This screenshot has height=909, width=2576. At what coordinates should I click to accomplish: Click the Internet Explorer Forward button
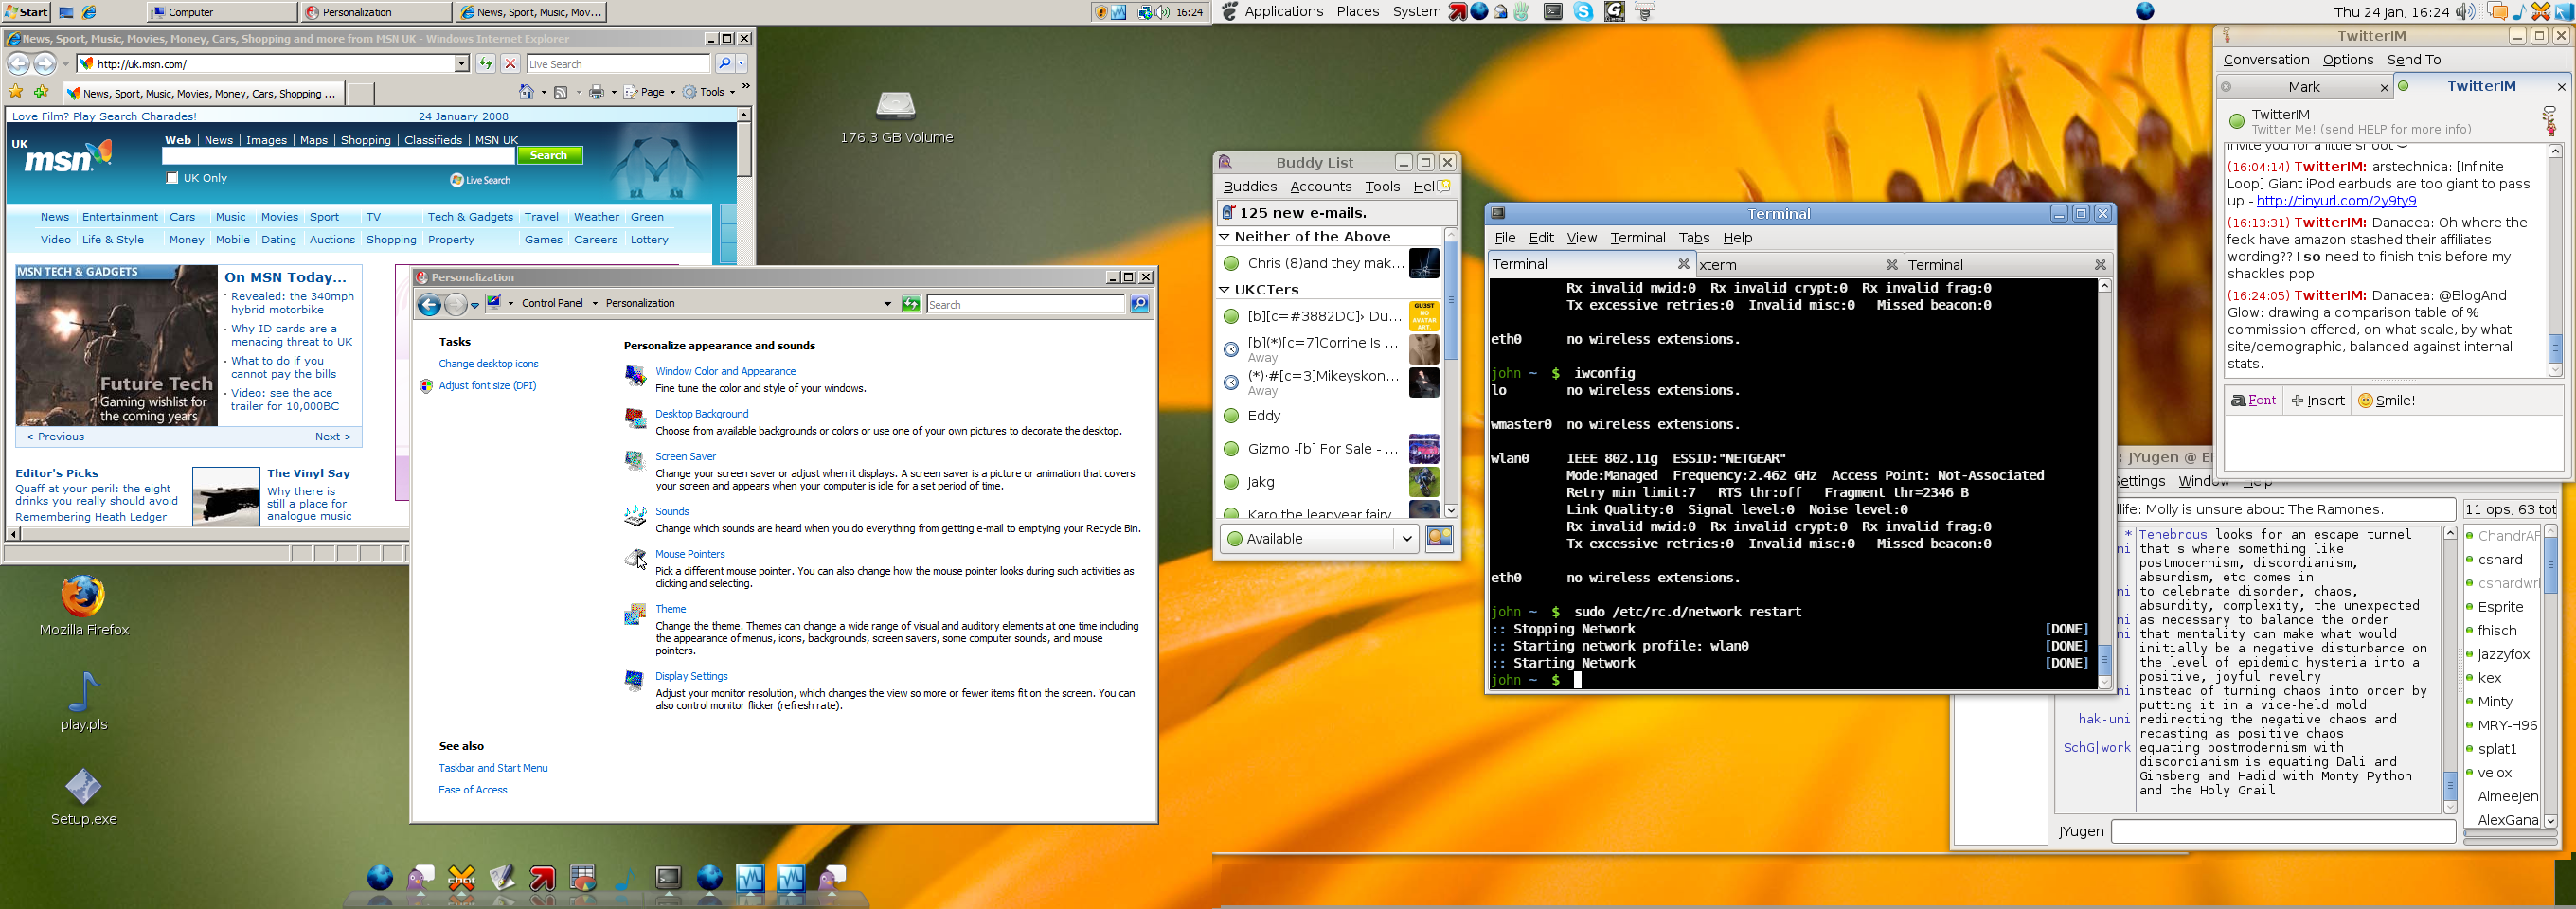[x=44, y=64]
